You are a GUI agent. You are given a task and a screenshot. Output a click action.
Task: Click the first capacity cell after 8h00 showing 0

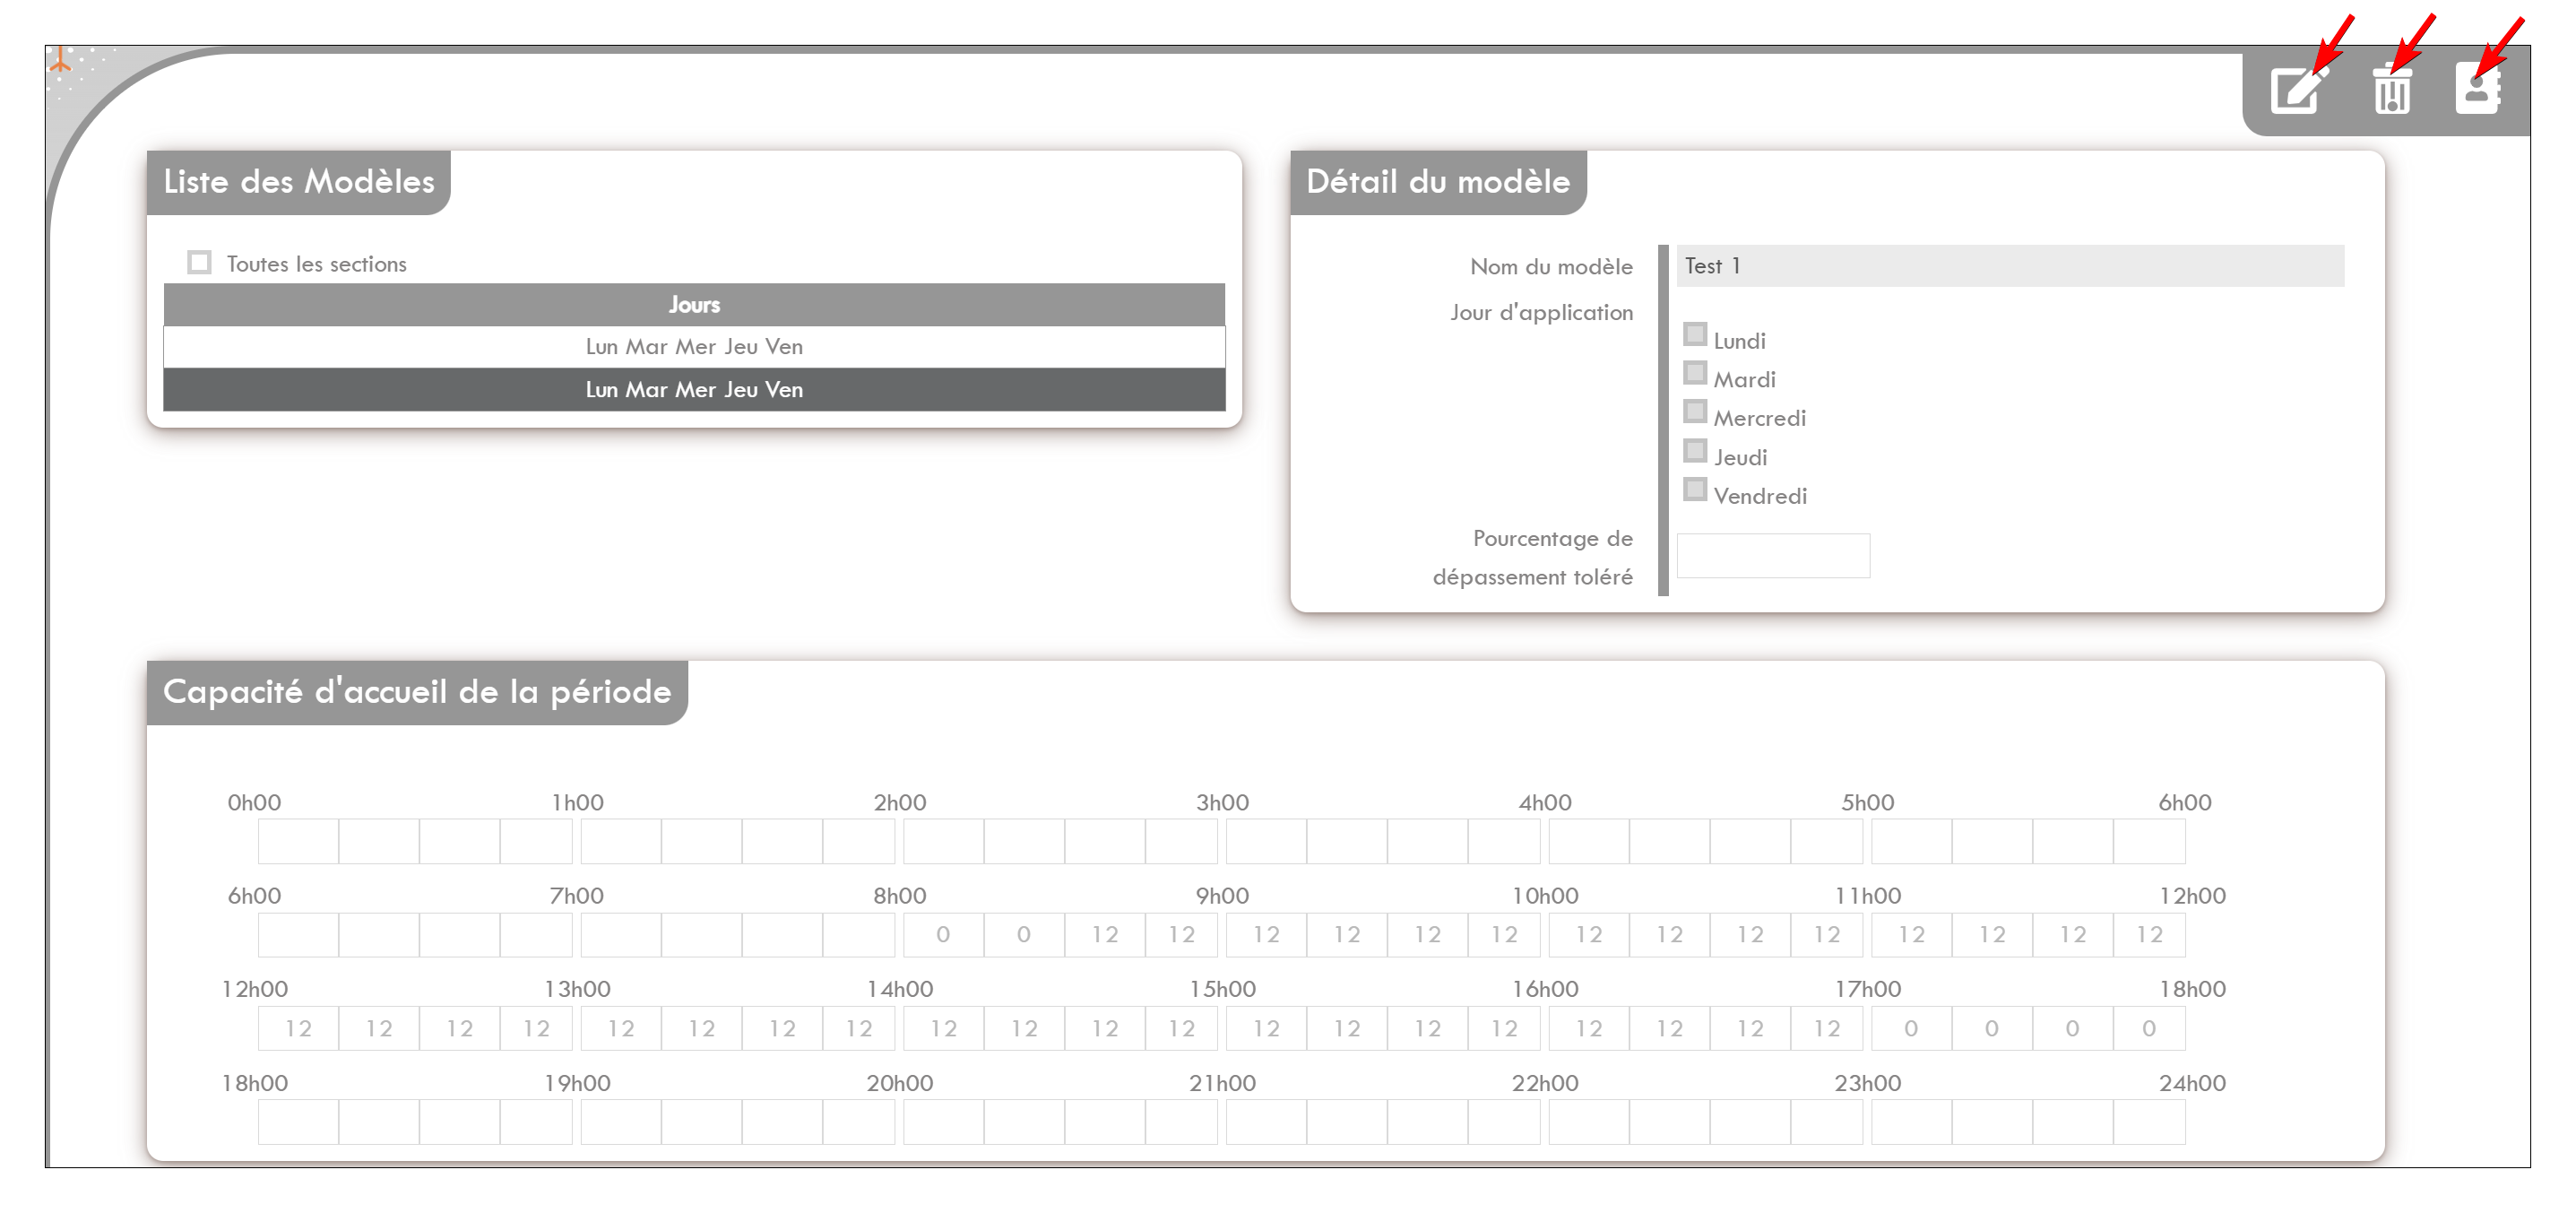tap(943, 935)
